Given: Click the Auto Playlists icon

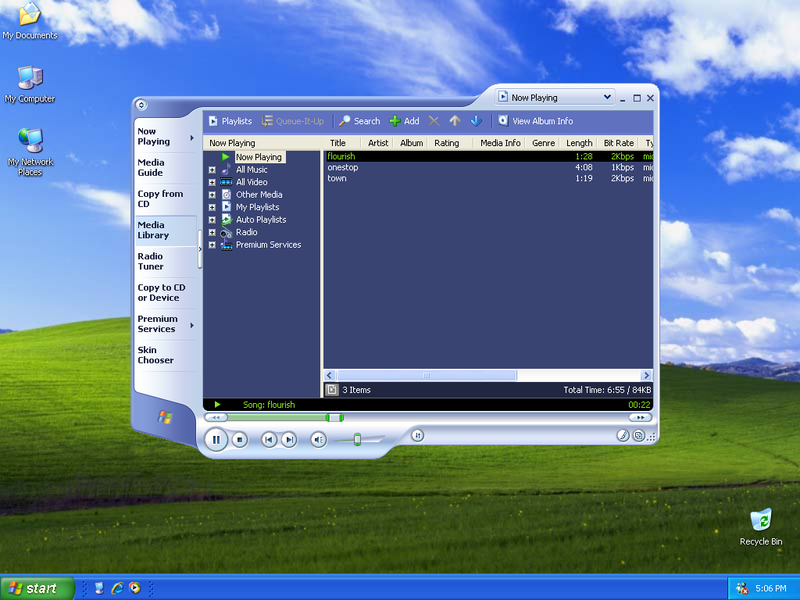Looking at the screenshot, I should pyautogui.click(x=226, y=219).
